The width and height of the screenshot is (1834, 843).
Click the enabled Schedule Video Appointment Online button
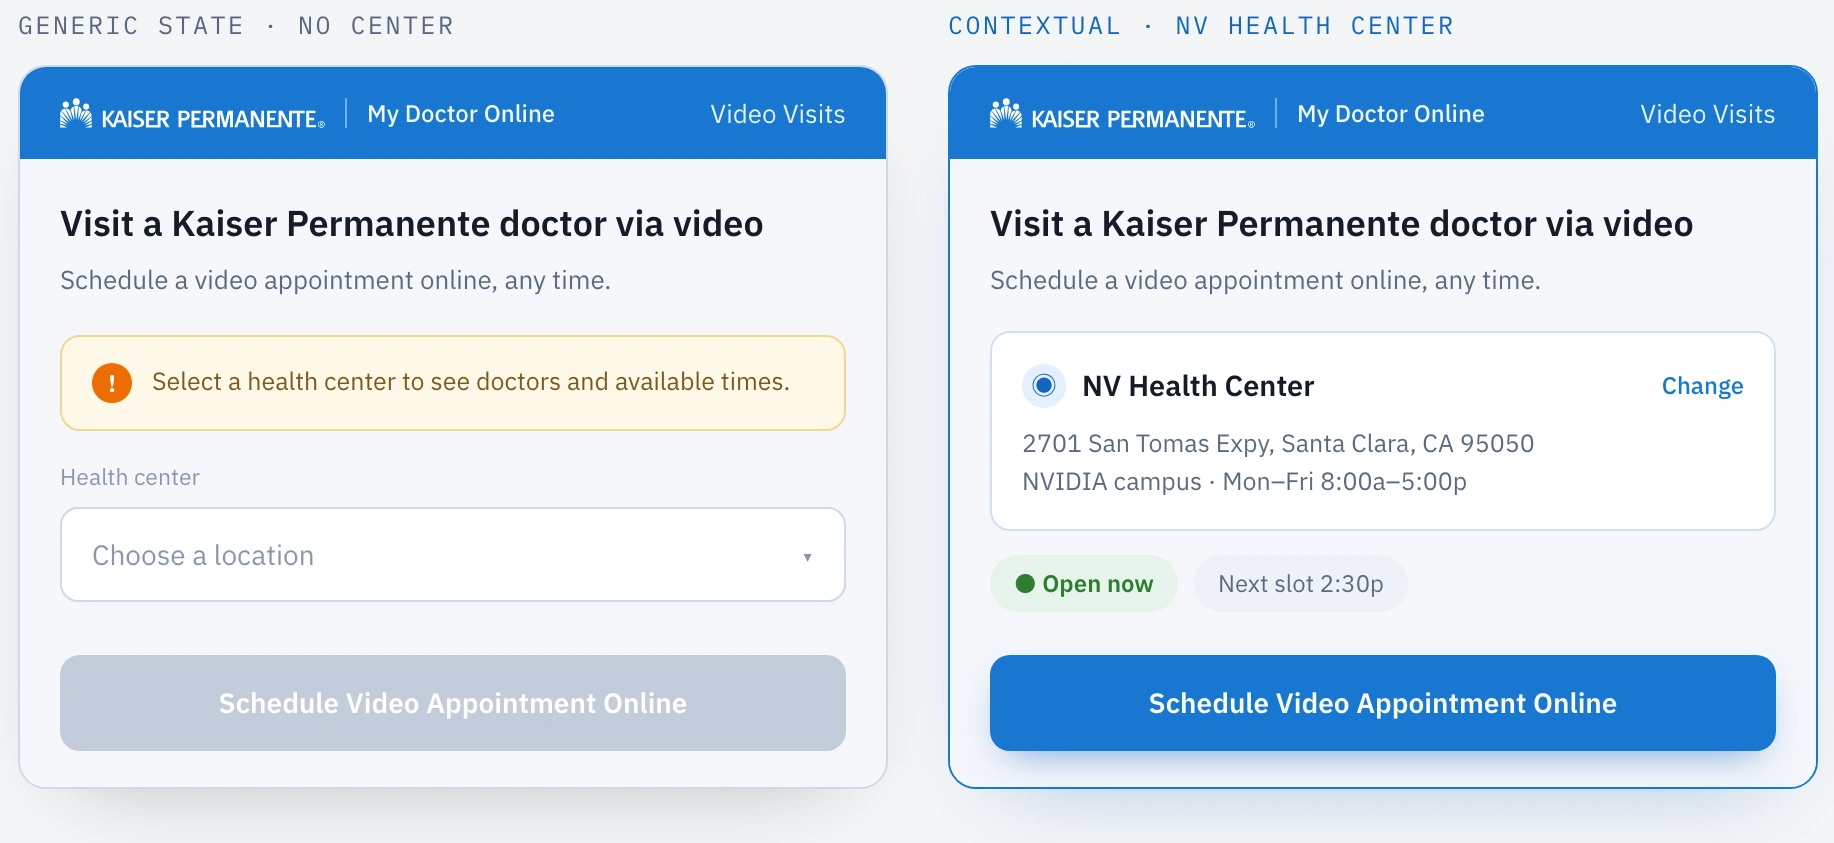click(x=1383, y=703)
